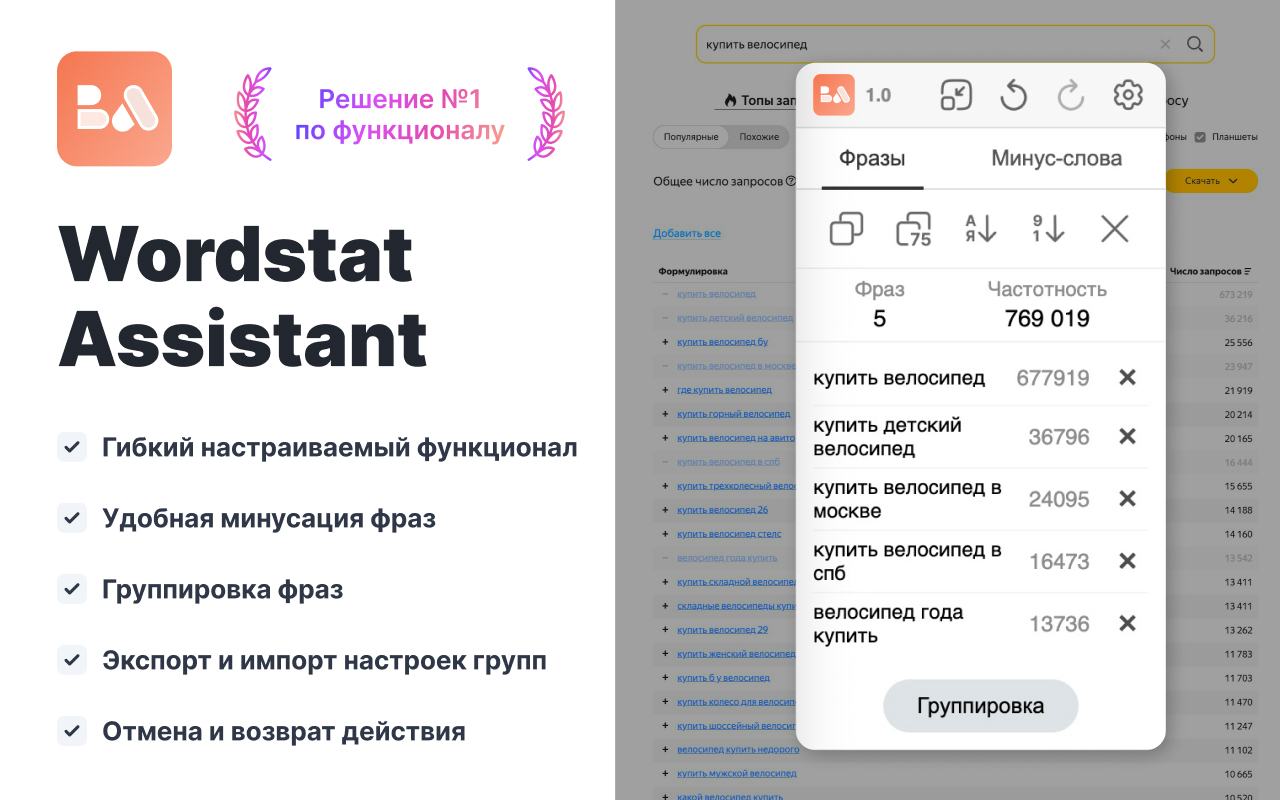Select the Популярные toggle option
Image resolution: width=1280 pixels, height=800 pixels.
tap(690, 137)
